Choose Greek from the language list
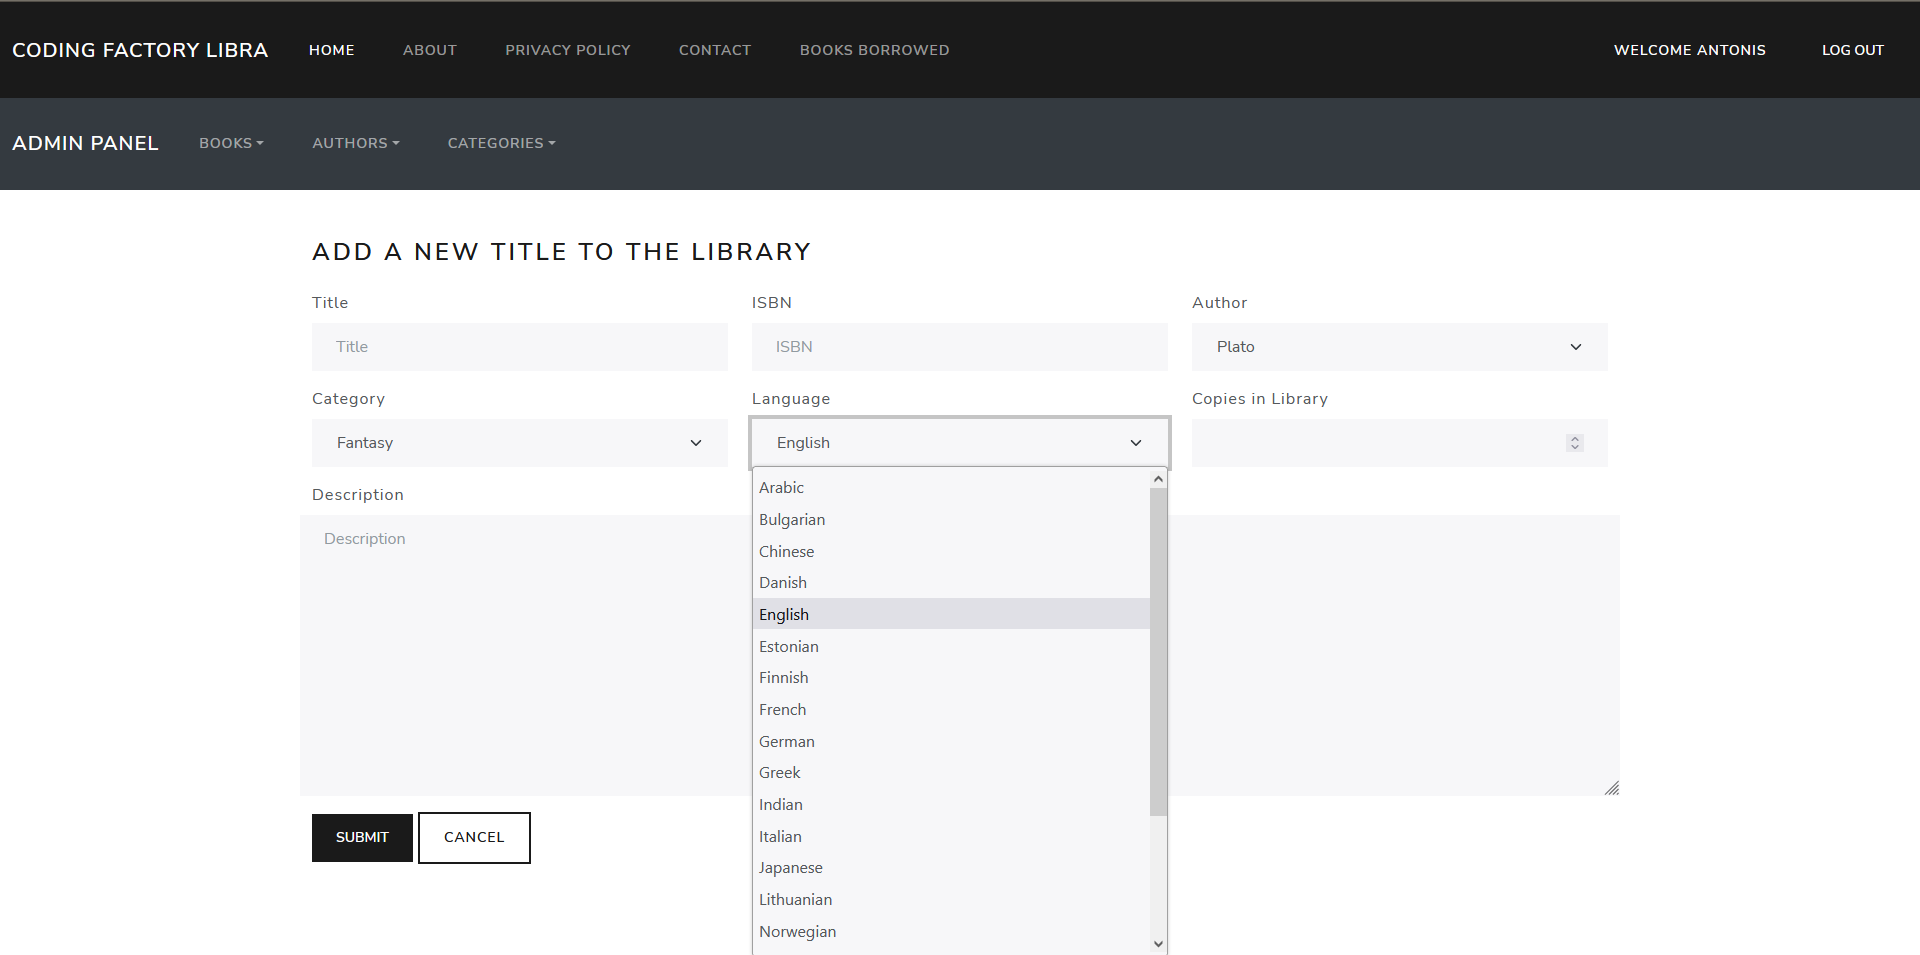1920x955 pixels. click(x=780, y=773)
